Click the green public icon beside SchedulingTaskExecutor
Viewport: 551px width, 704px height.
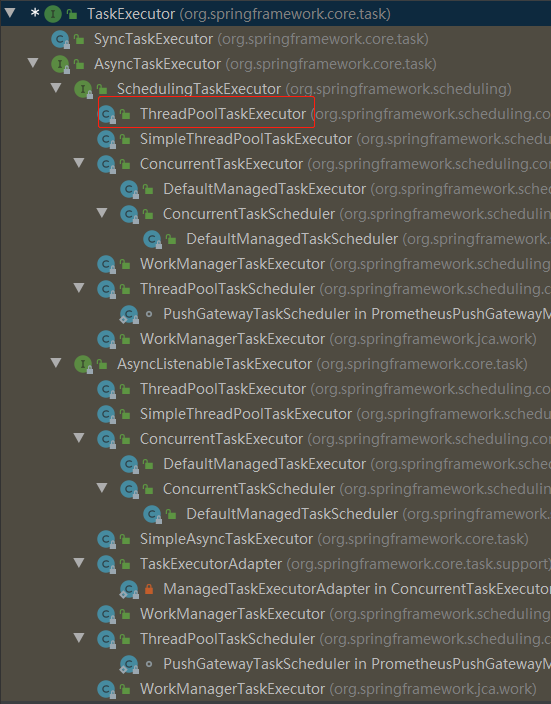[x=102, y=89]
